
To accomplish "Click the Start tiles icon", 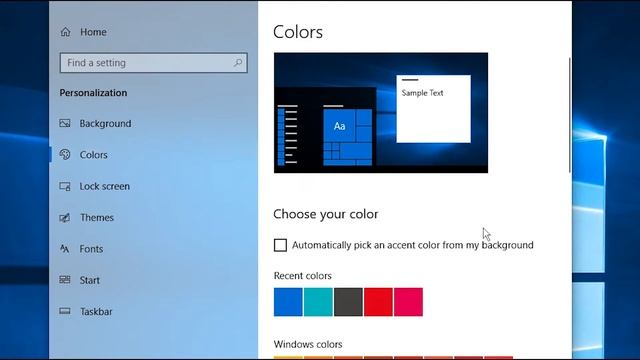I will (65, 280).
